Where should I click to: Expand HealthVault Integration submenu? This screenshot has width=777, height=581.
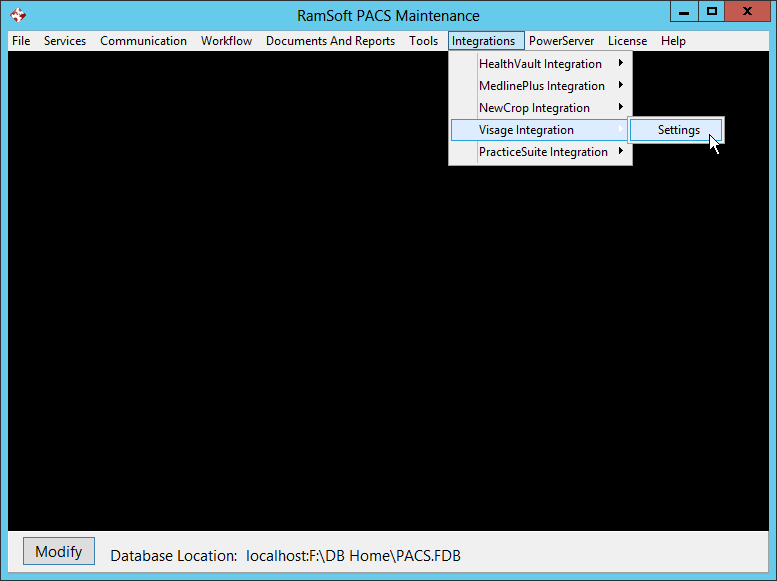click(x=540, y=64)
